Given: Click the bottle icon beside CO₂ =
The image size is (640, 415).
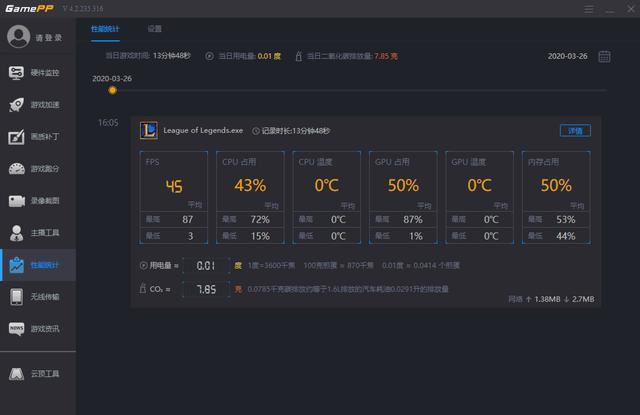Looking at the screenshot, I should pos(143,288).
